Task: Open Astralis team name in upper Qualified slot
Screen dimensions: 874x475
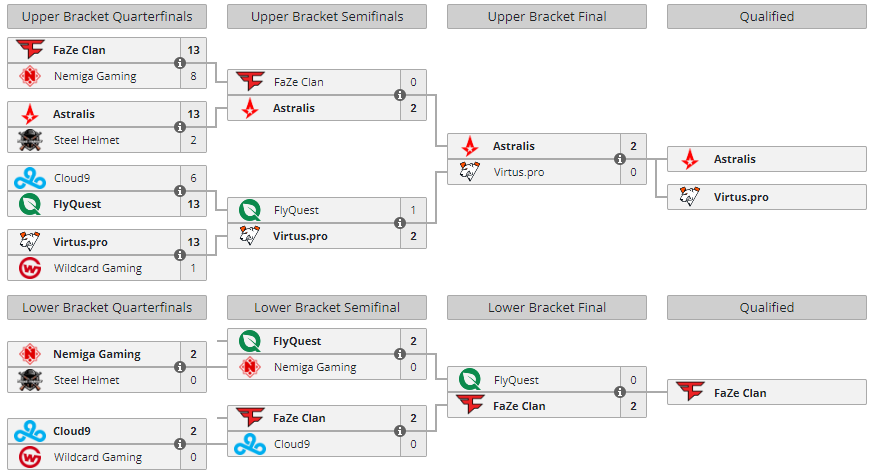Action: [734, 159]
